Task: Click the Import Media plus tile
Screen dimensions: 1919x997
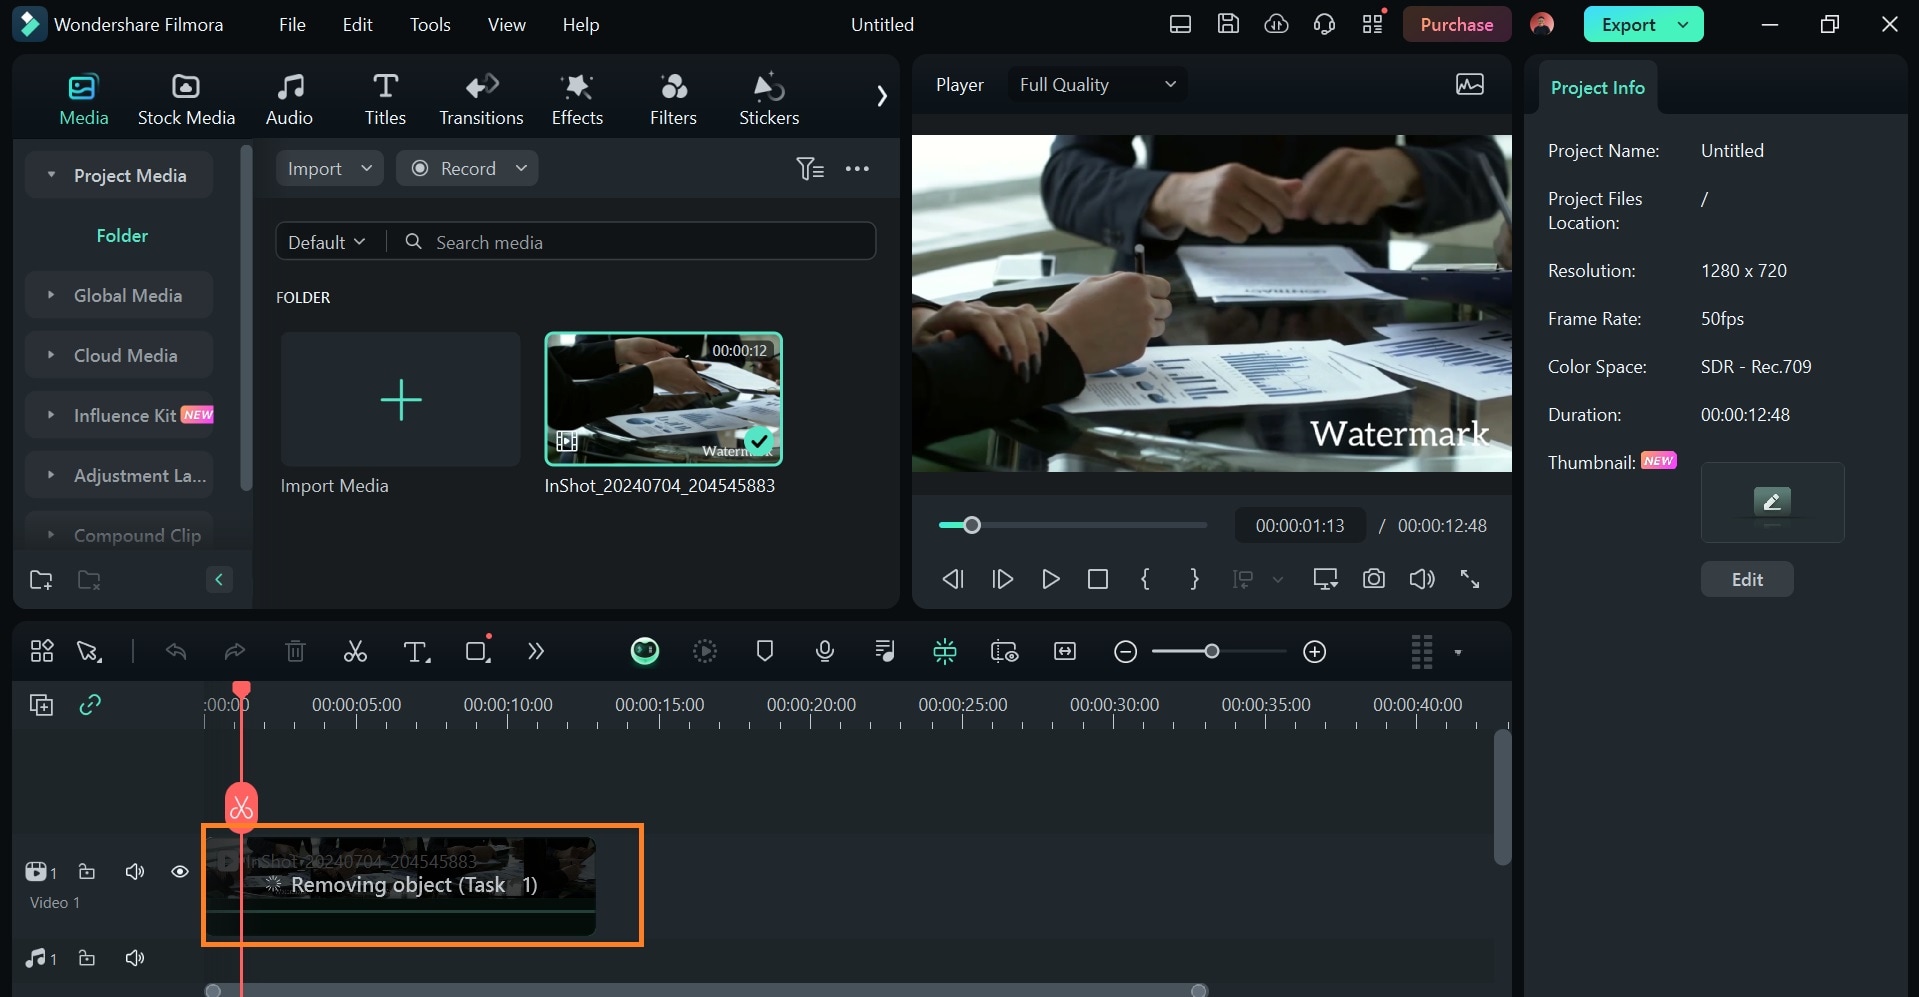Action: 400,399
